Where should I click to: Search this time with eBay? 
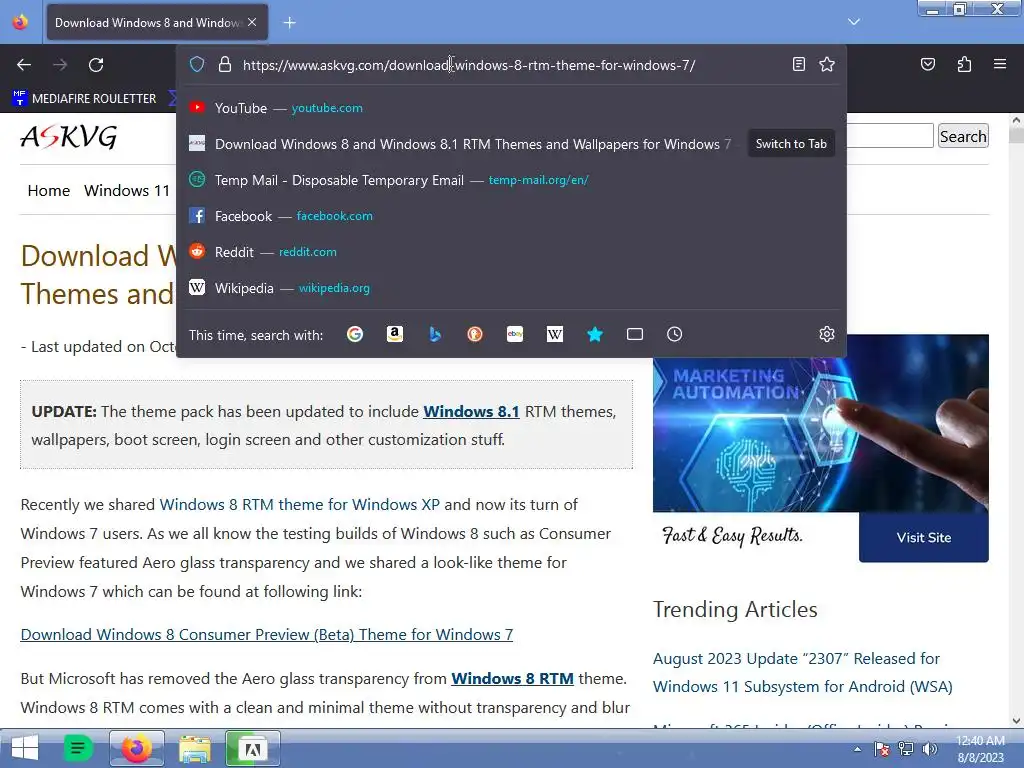pos(515,334)
